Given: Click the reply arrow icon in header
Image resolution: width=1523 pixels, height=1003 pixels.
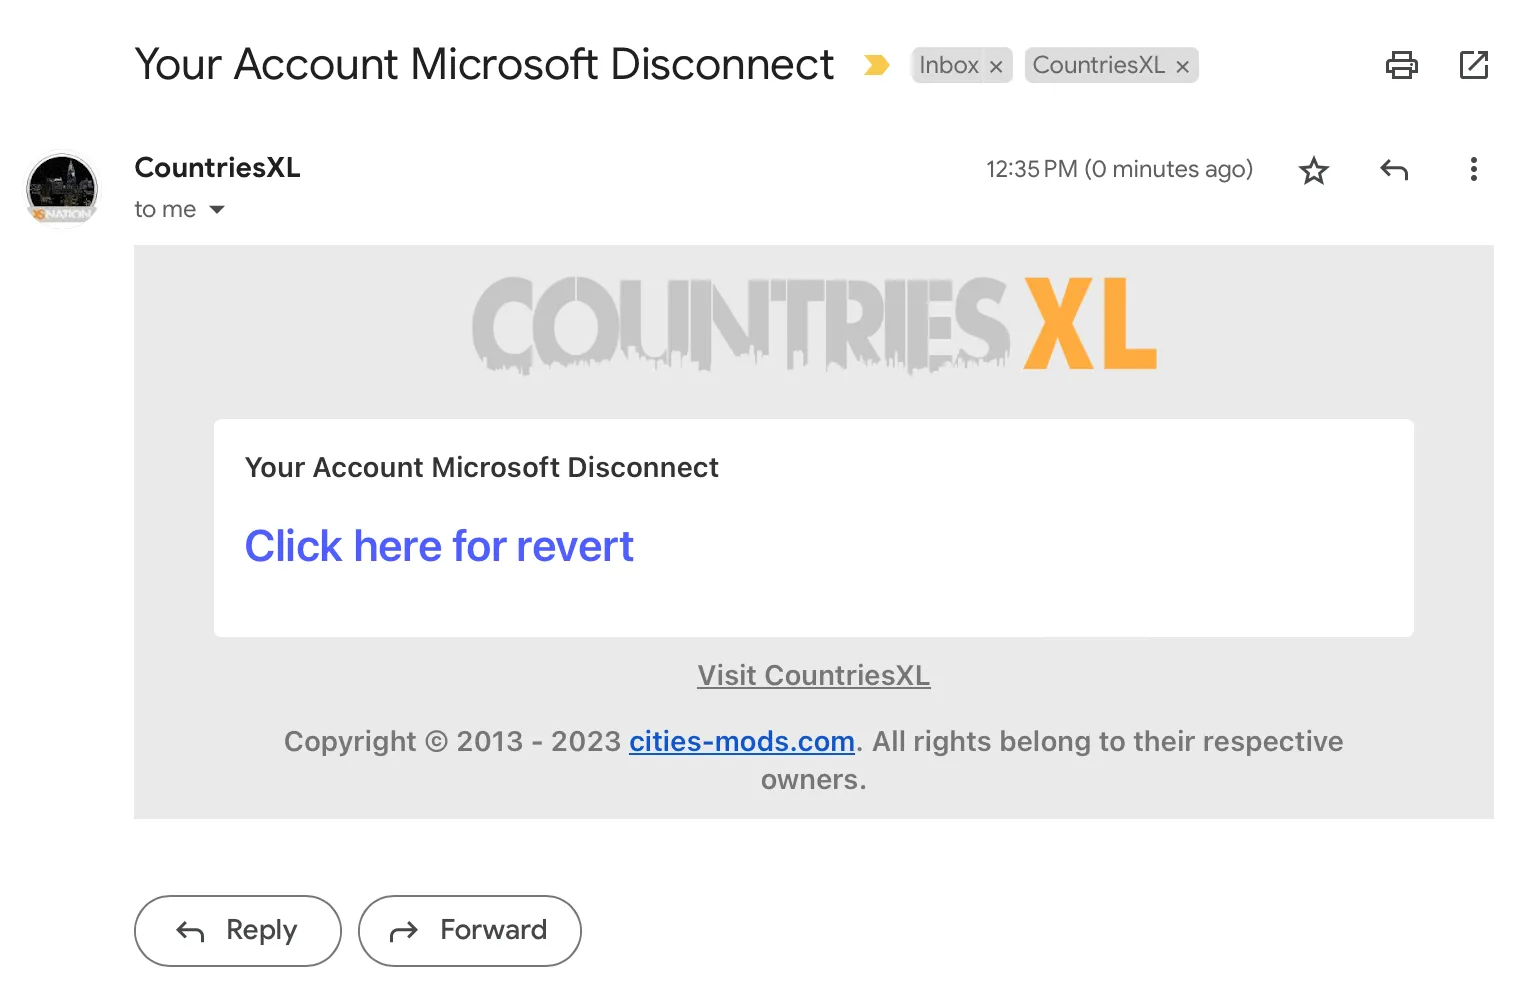Looking at the screenshot, I should coord(1394,170).
